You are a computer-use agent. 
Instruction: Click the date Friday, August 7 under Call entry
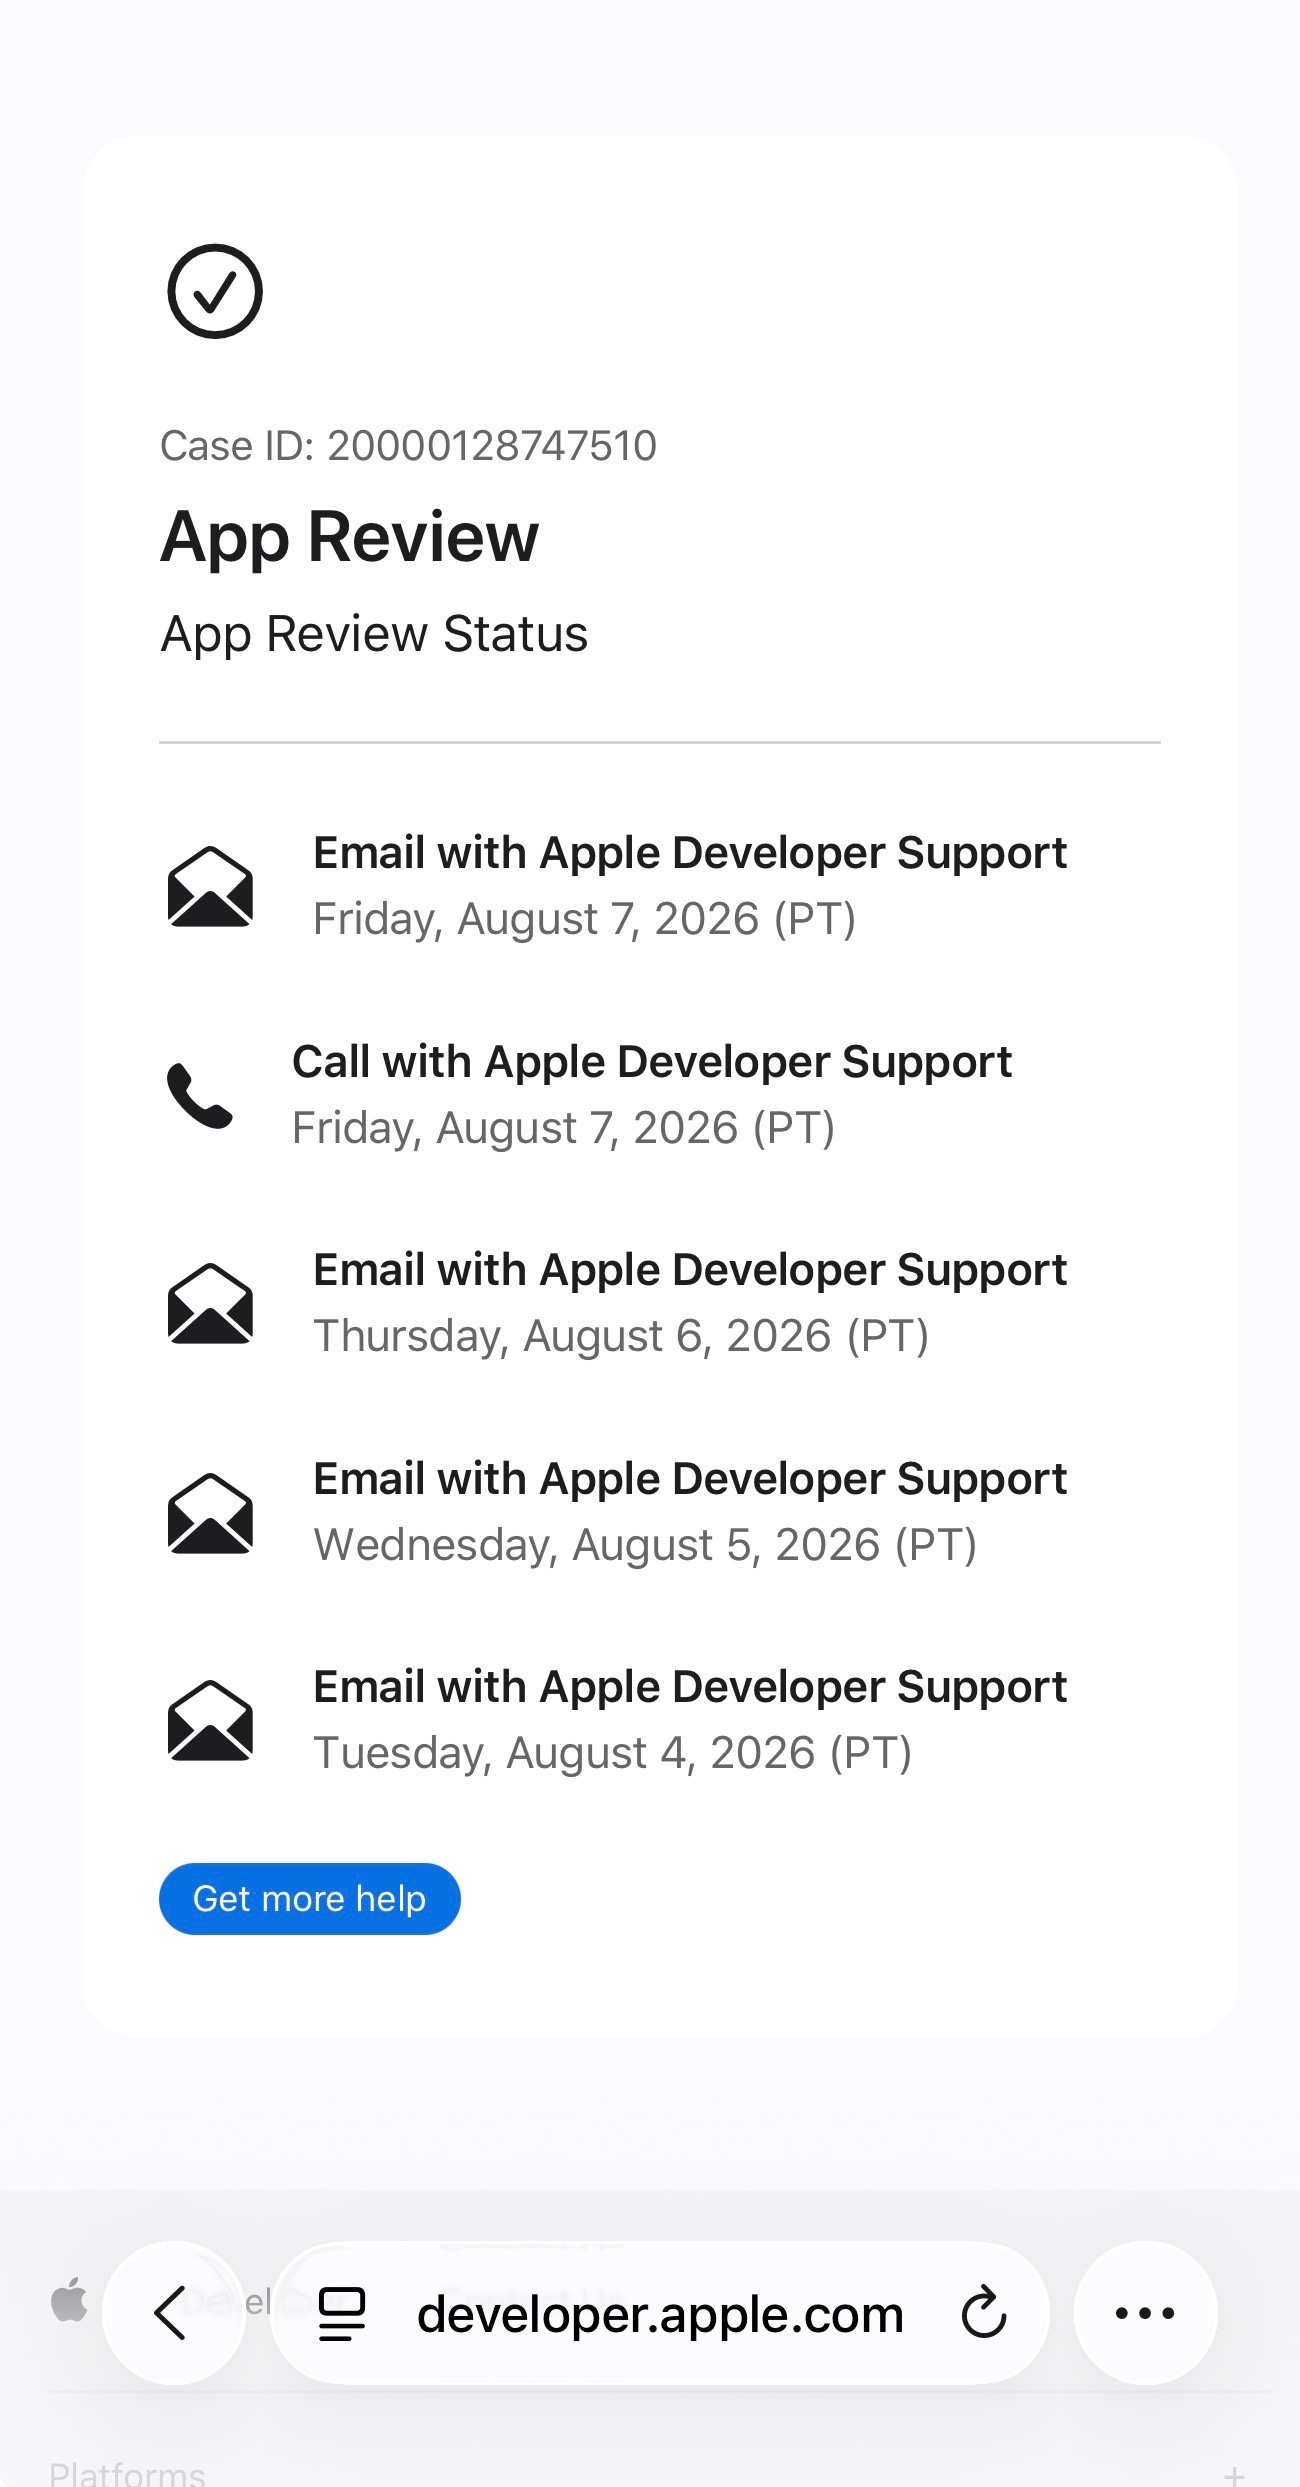click(563, 1128)
